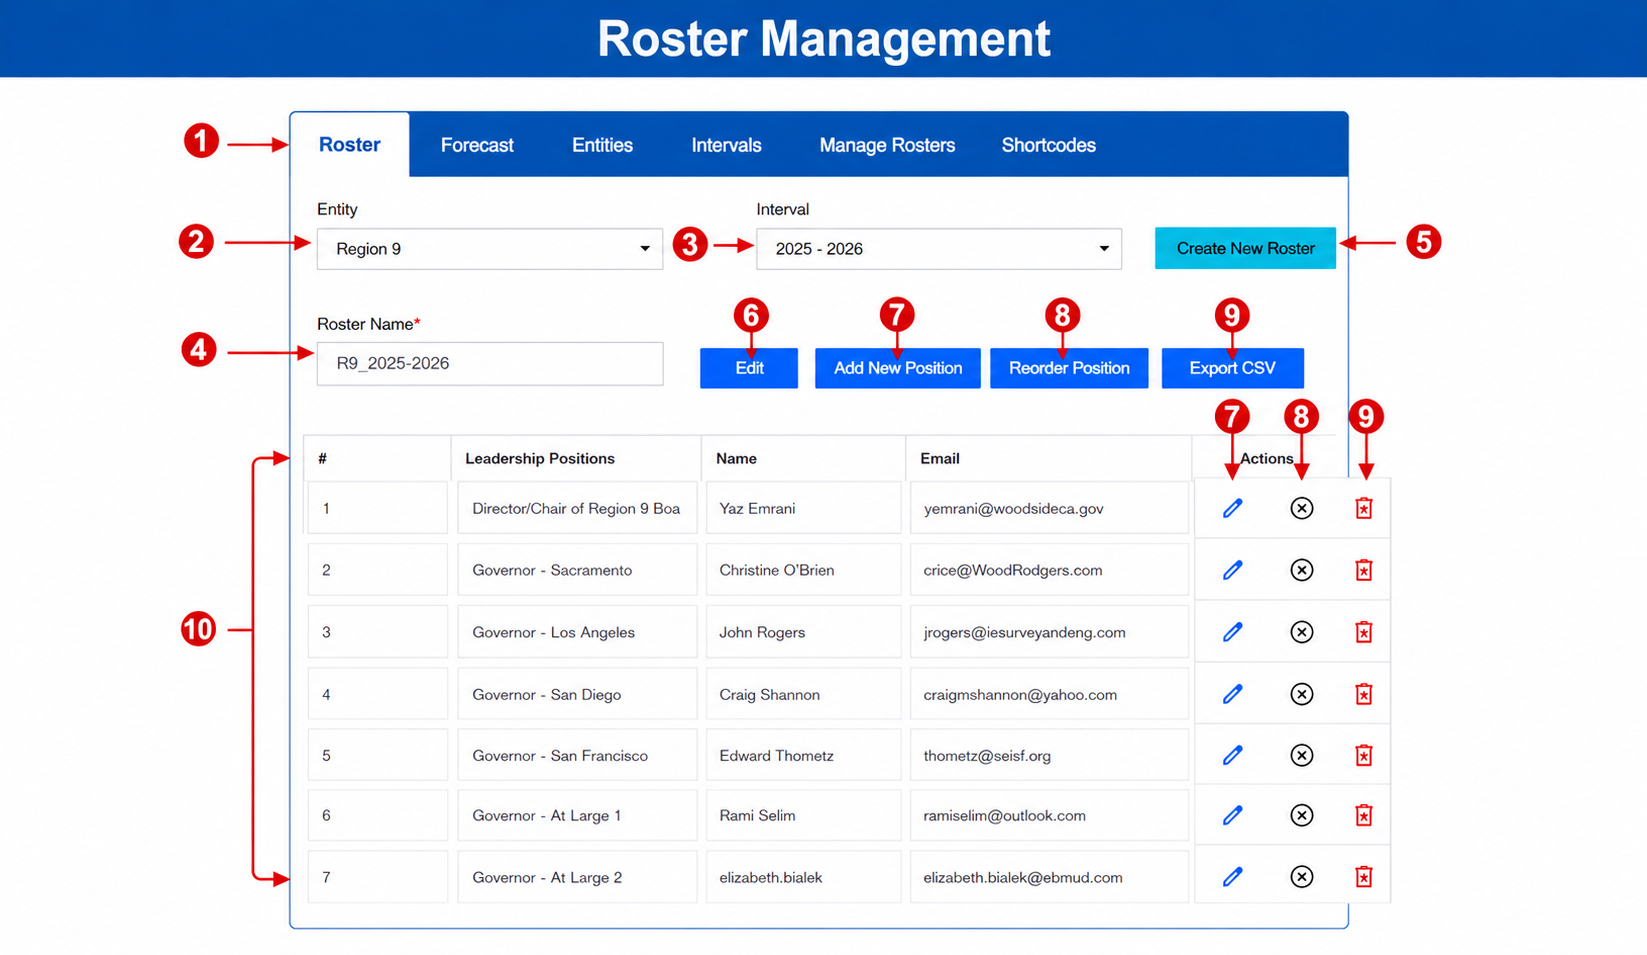Screen dimensions: 1647x955
Task: Click the trash icon in the Governor - San Diego row
Action: click(x=1364, y=694)
